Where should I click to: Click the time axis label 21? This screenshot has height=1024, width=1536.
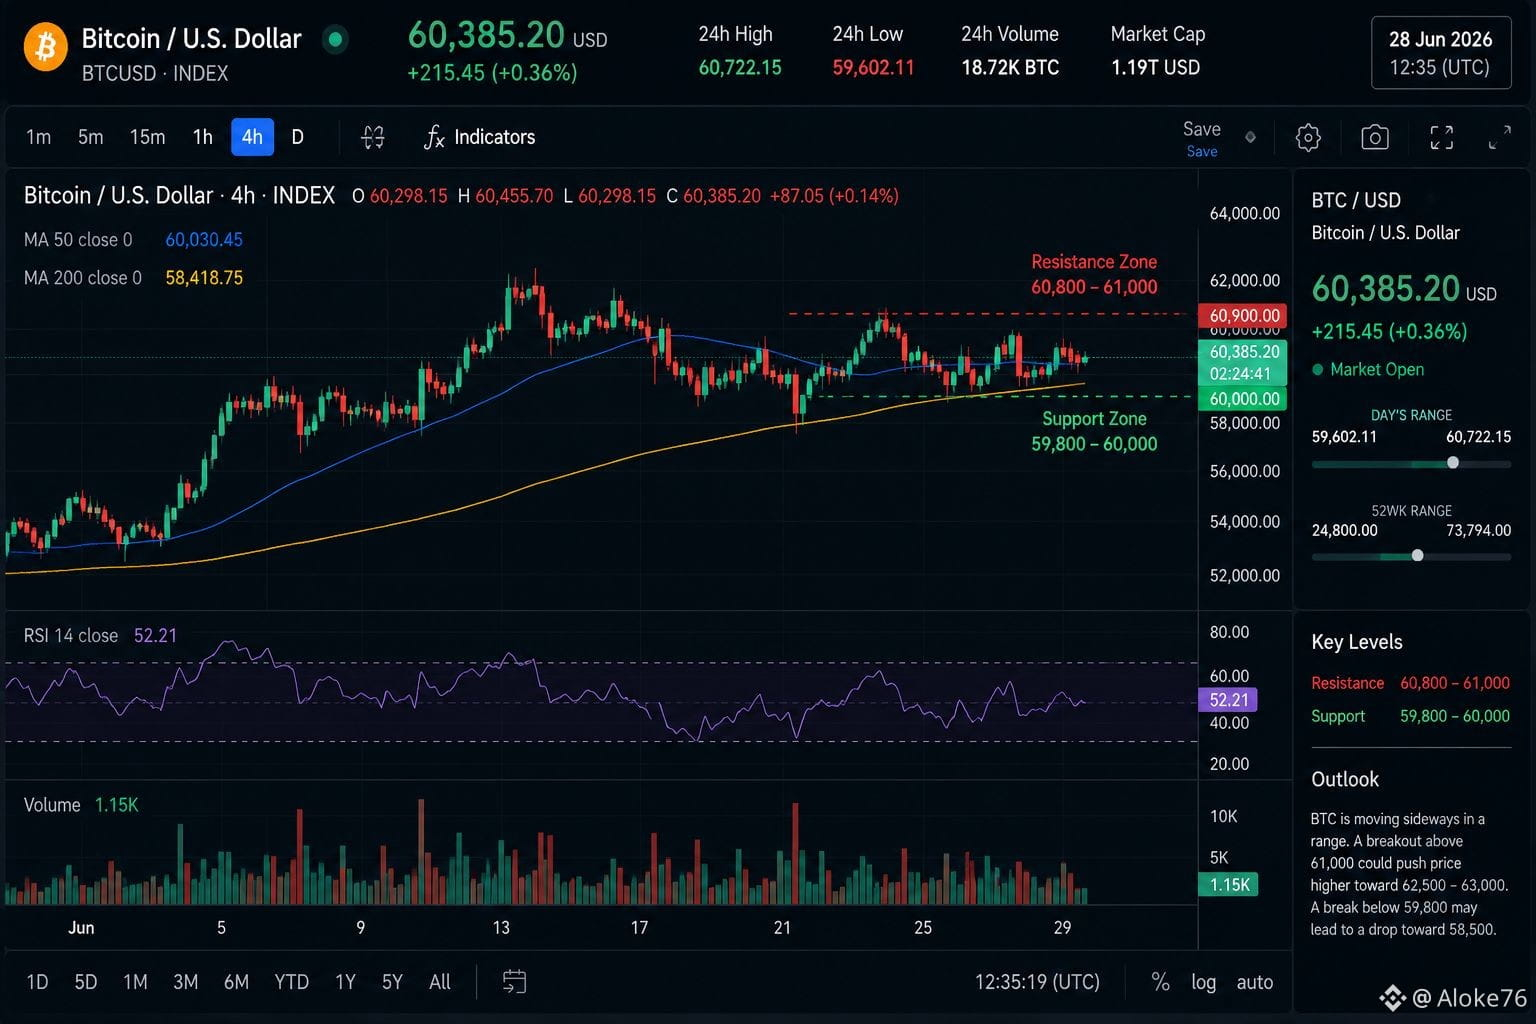[782, 928]
